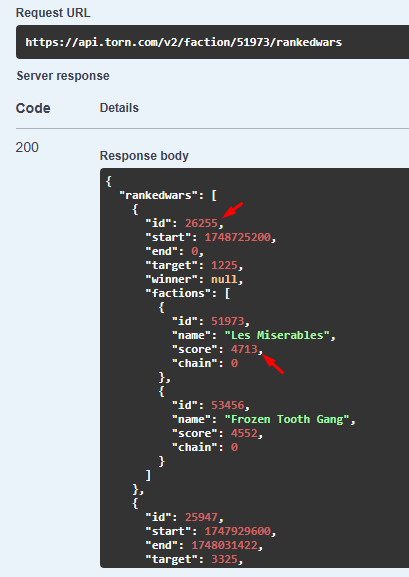Click the Response body label

[x=144, y=156]
